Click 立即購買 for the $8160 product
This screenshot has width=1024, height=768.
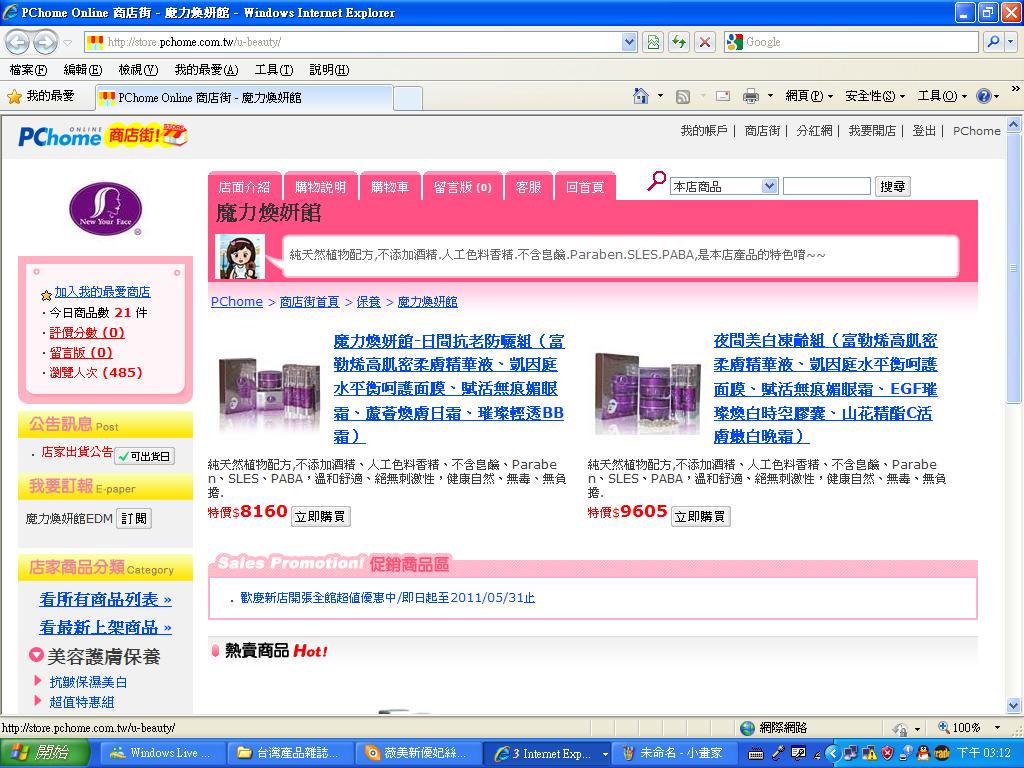point(321,517)
